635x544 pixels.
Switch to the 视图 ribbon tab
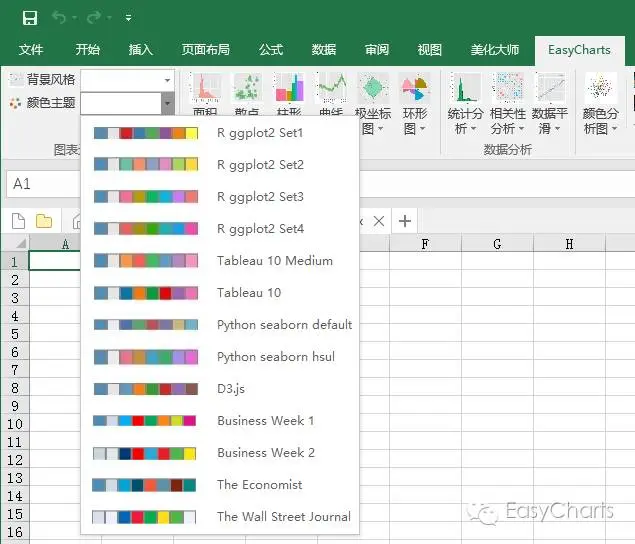(429, 50)
